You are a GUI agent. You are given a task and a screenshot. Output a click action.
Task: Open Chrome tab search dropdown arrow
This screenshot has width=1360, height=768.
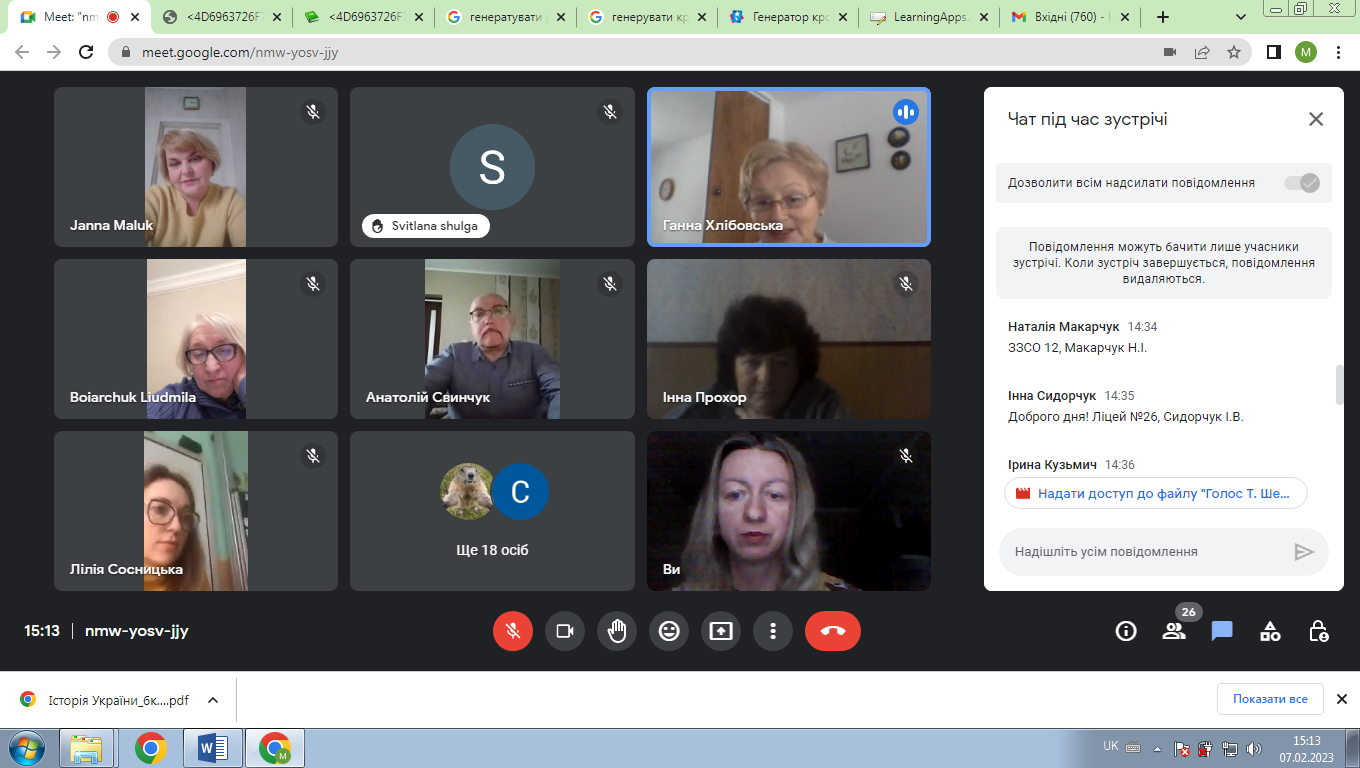(1241, 17)
